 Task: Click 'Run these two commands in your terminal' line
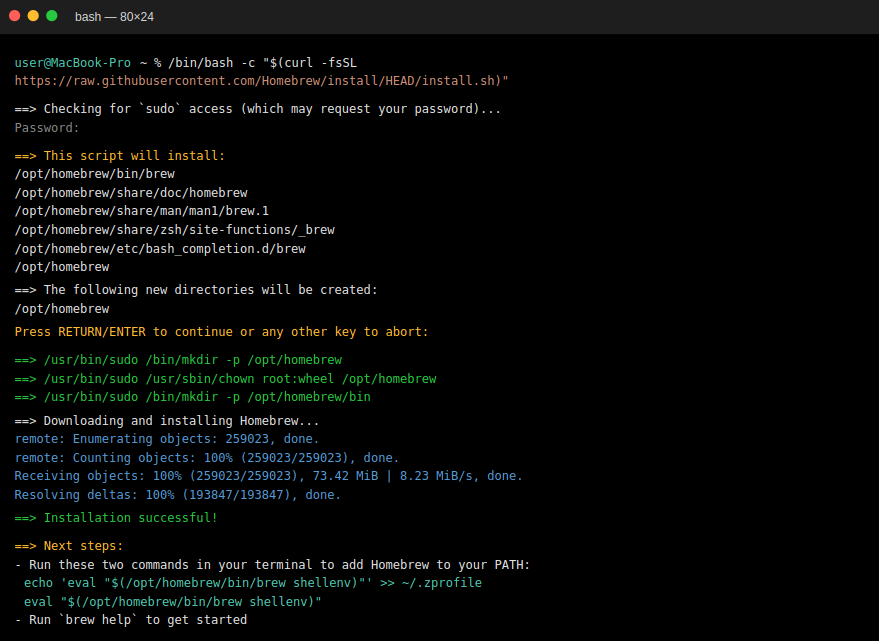tap(272, 565)
